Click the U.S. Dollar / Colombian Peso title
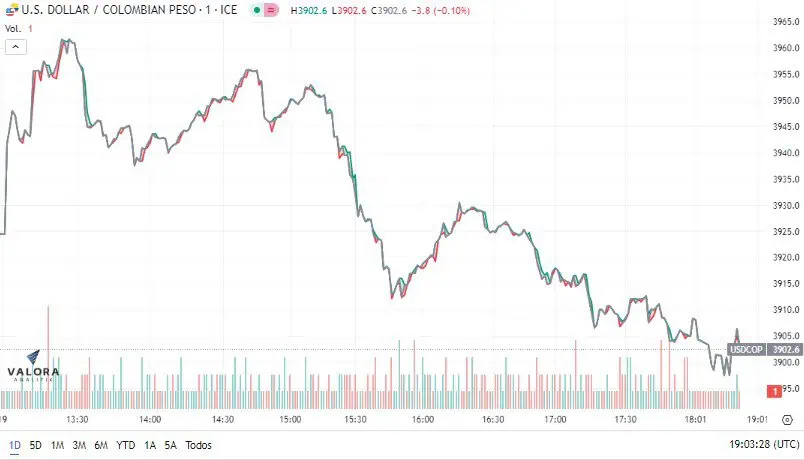The height and width of the screenshot is (460, 804). 129,10
